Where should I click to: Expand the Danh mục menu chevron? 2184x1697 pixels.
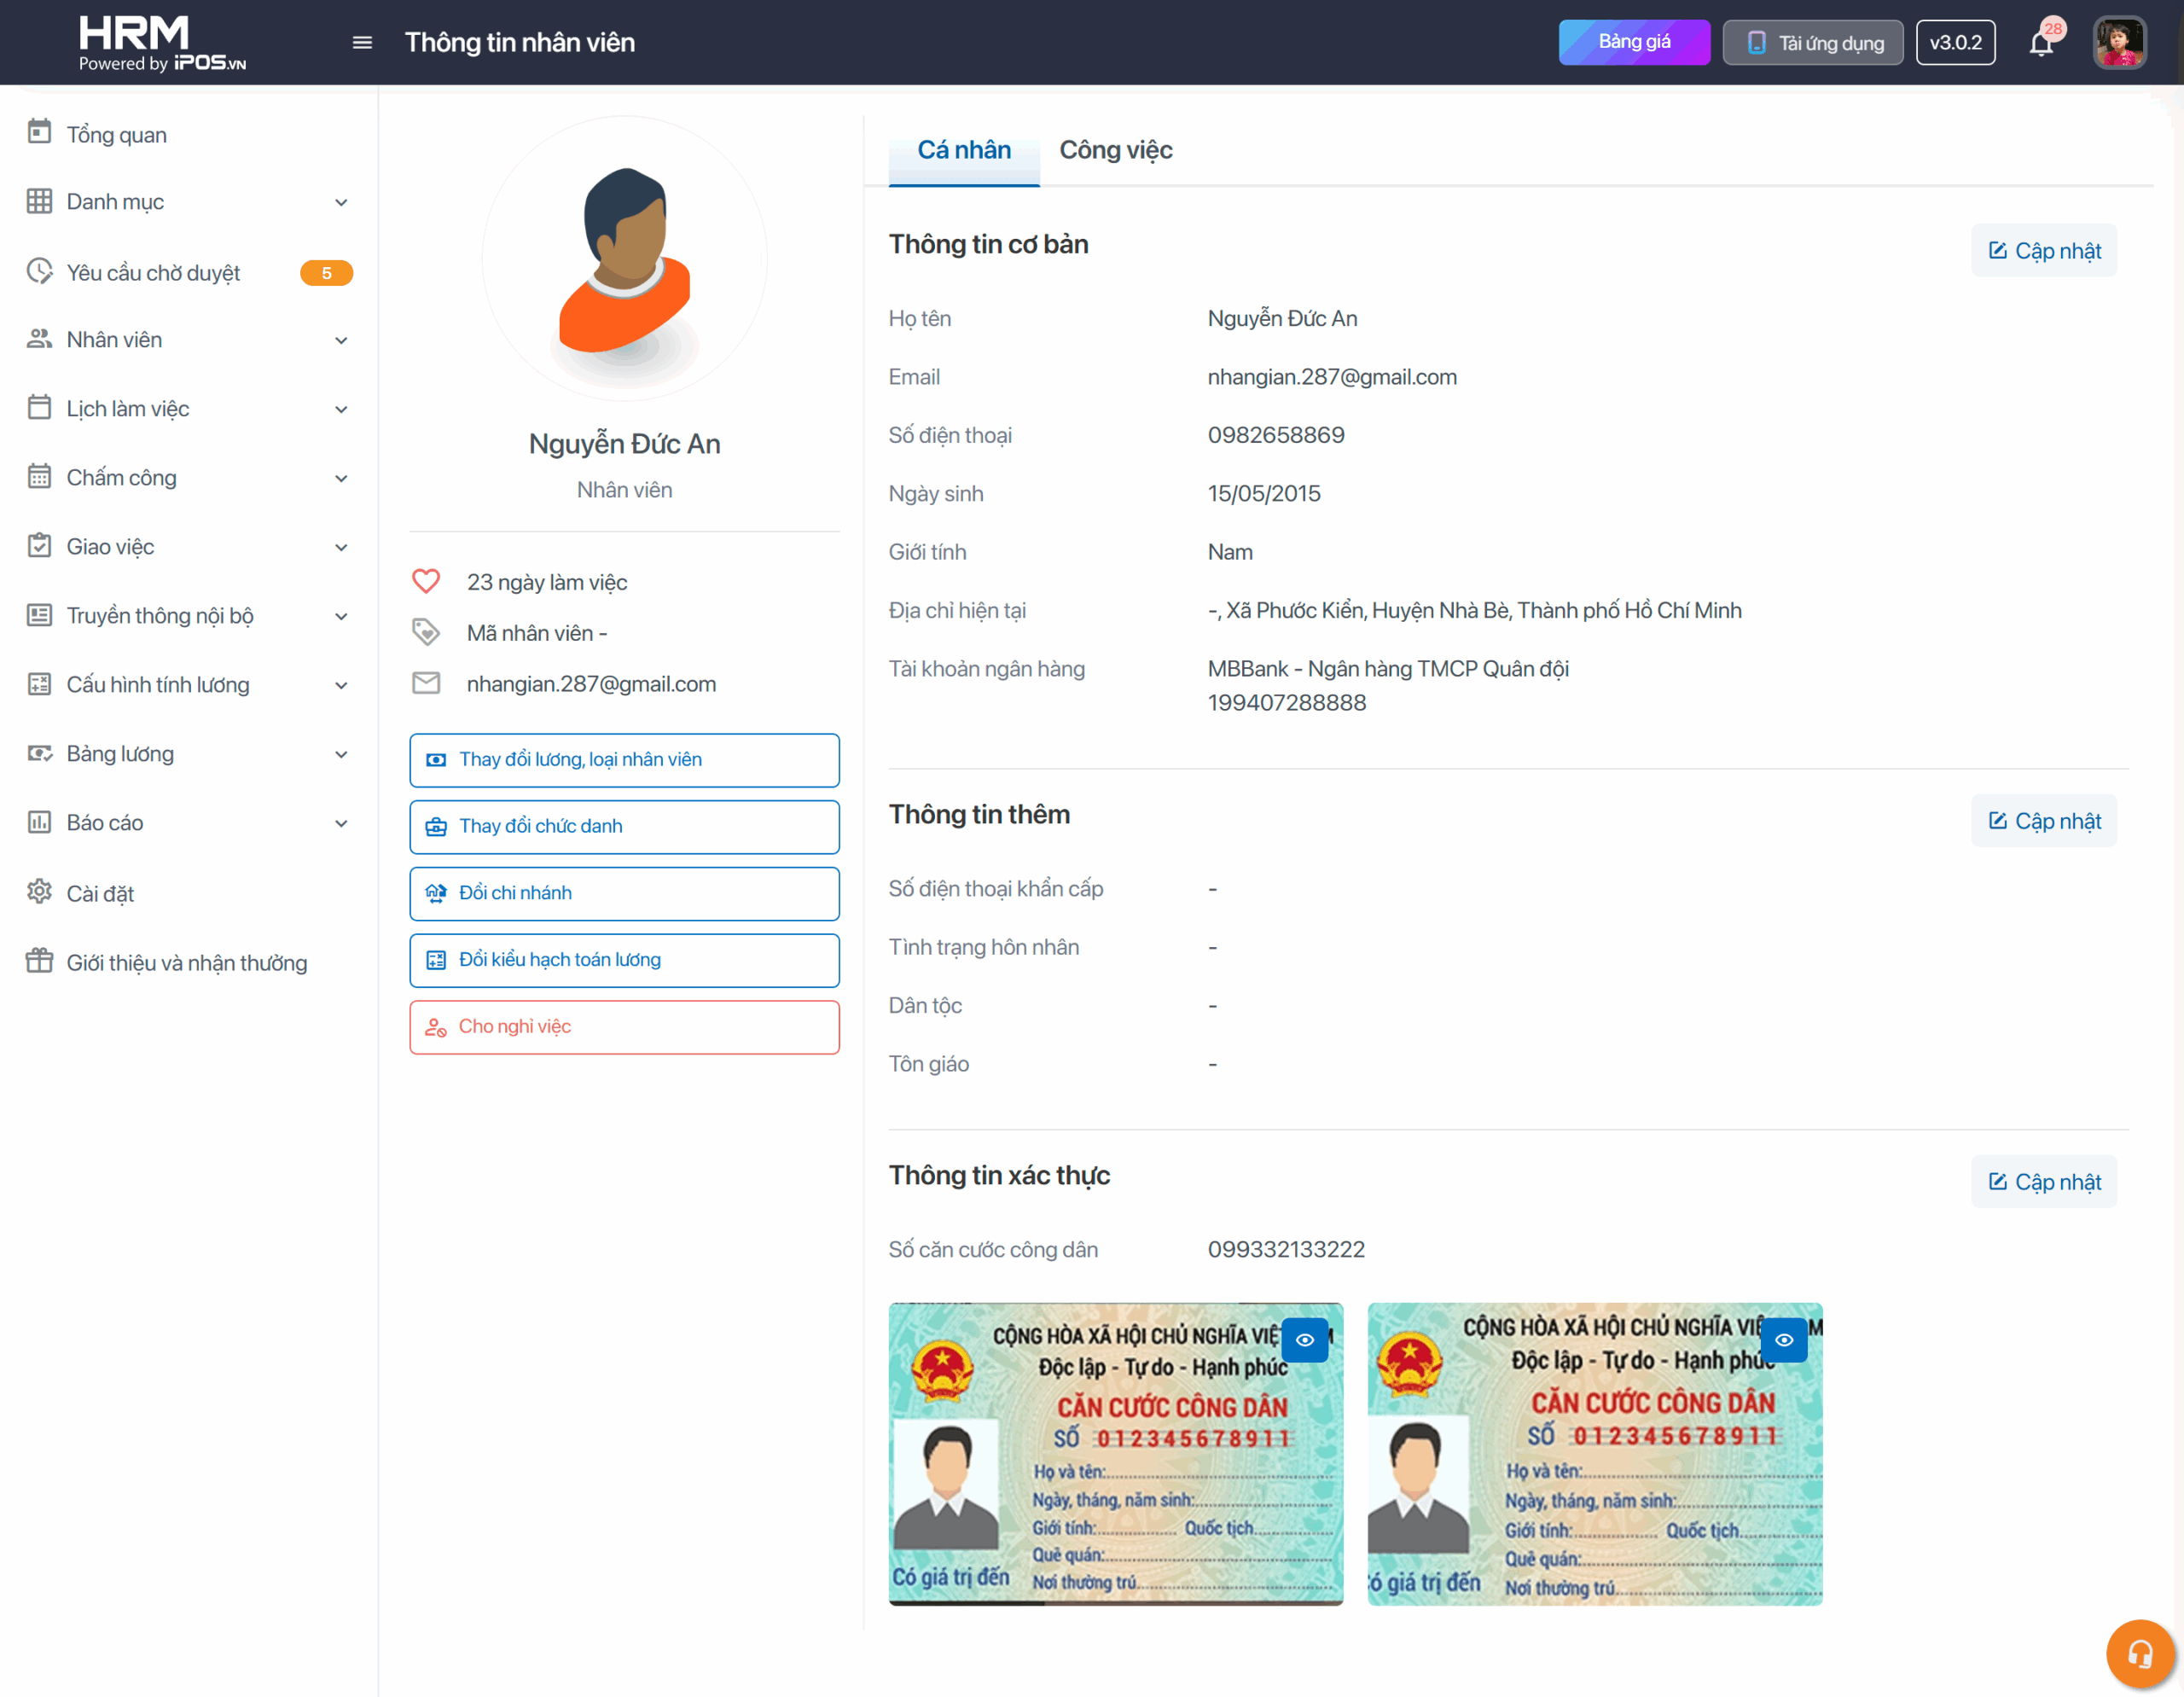341,202
